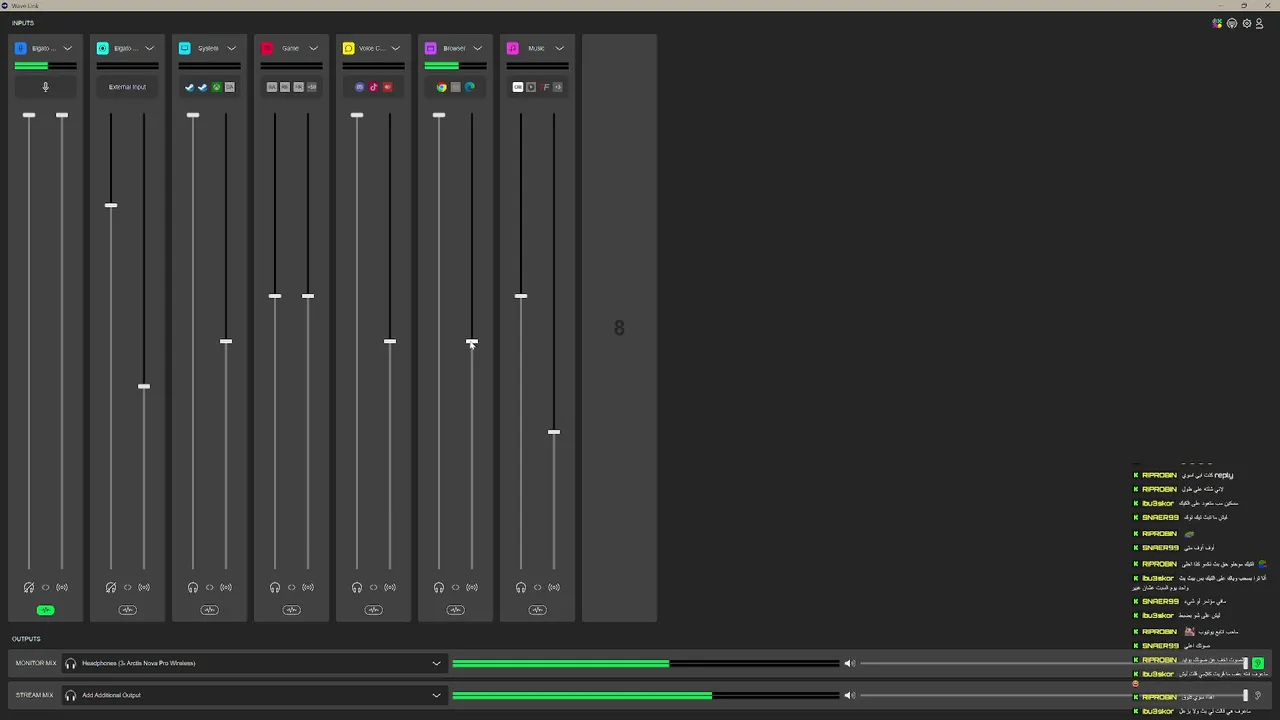Screen dimensions: 1280x720
Task: Click the External Input source button
Action: point(127,87)
